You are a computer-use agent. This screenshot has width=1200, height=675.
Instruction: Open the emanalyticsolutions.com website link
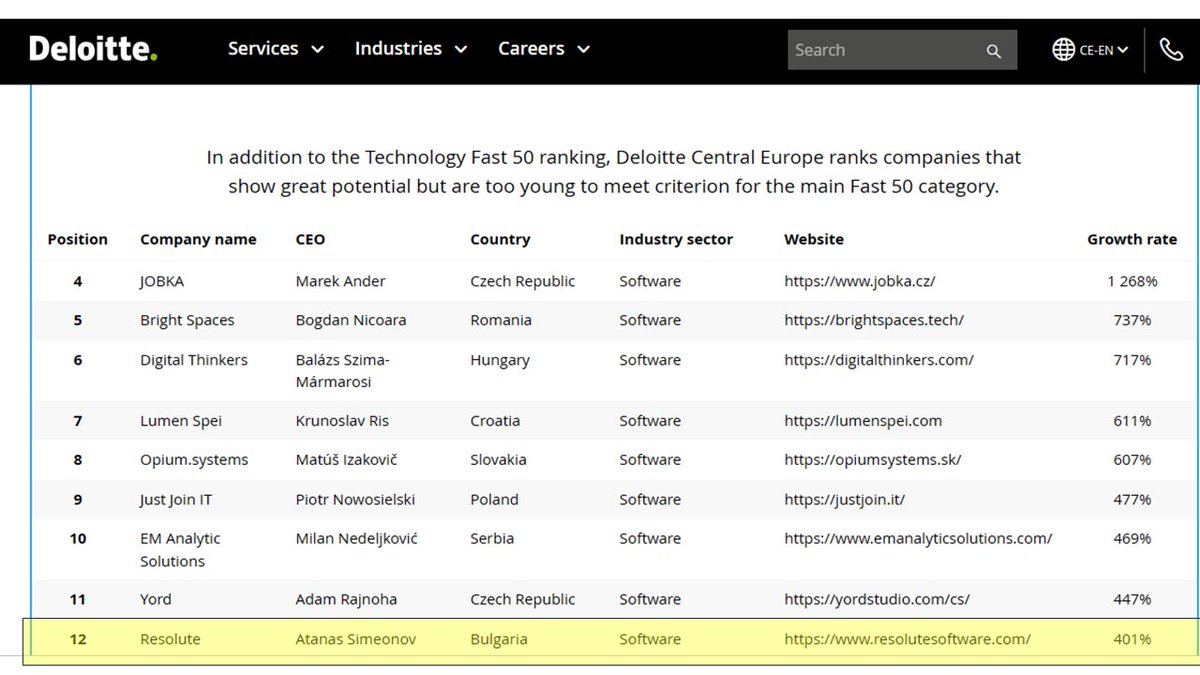point(918,539)
